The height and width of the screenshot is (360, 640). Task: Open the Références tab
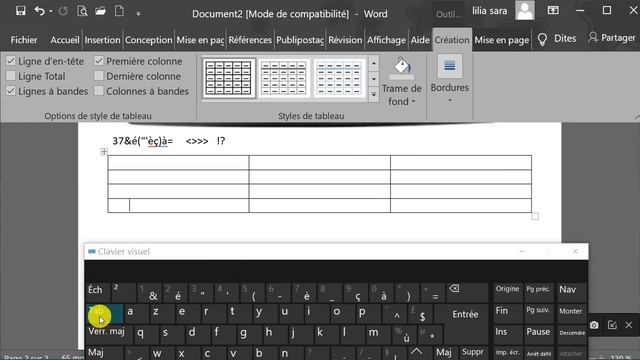[250, 40]
